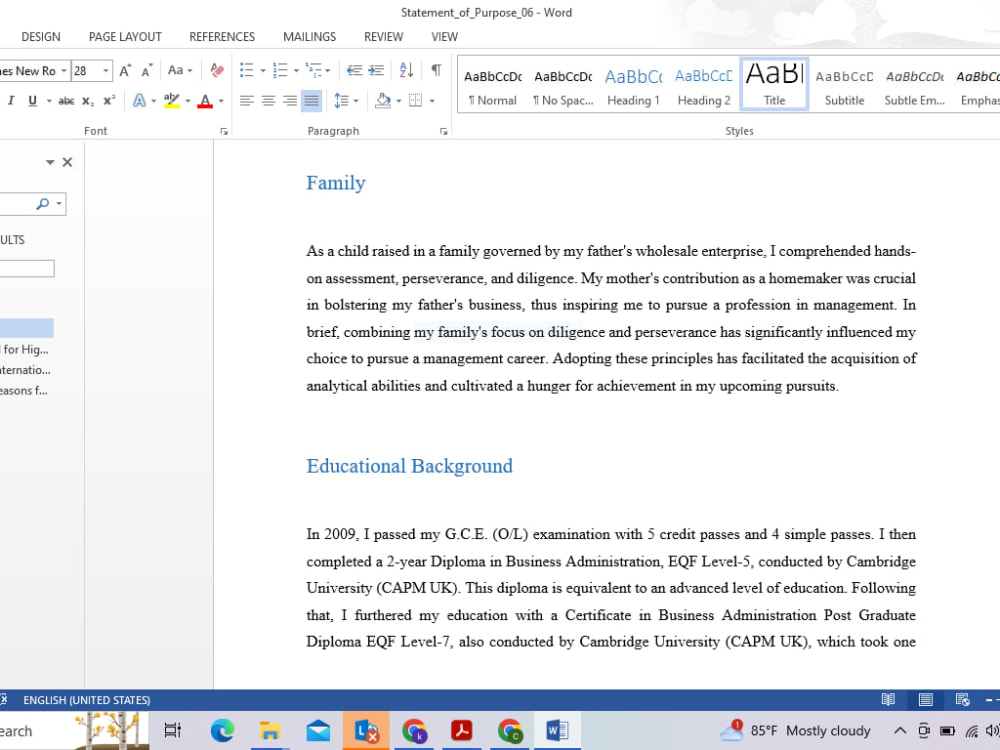Screen dimensions: 1000x750
Task: Increase paragraph indent
Action: pyautogui.click(x=377, y=70)
